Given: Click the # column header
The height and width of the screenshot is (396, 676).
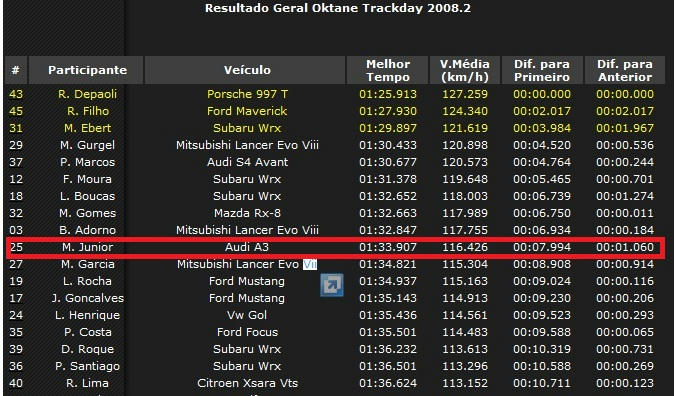Looking at the screenshot, I should pos(16,70).
